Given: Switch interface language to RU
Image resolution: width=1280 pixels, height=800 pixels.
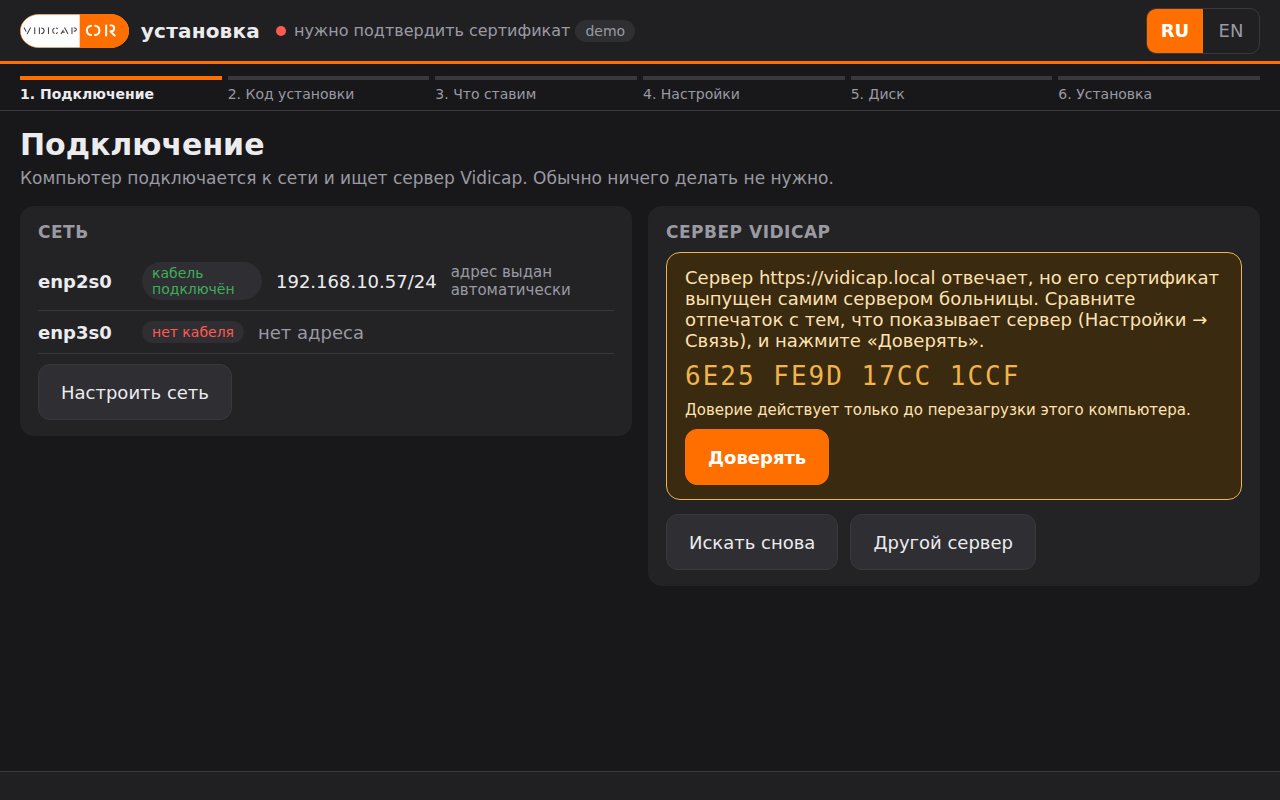Looking at the screenshot, I should pyautogui.click(x=1175, y=31).
